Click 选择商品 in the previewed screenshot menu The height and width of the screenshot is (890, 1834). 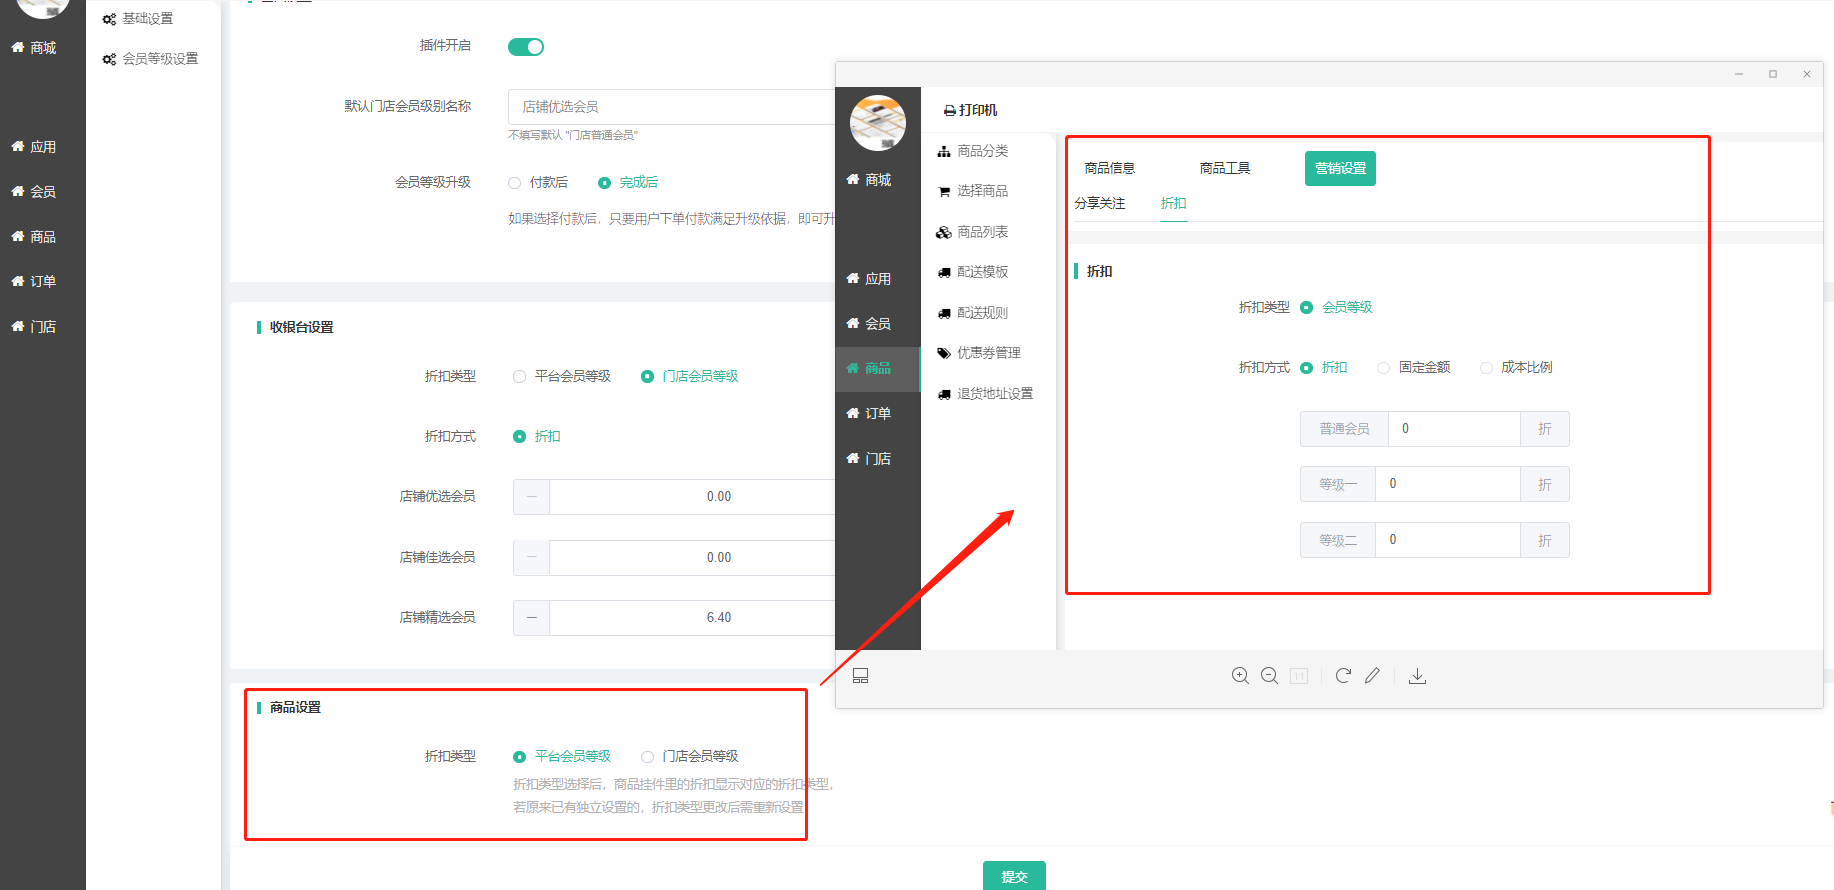click(973, 191)
